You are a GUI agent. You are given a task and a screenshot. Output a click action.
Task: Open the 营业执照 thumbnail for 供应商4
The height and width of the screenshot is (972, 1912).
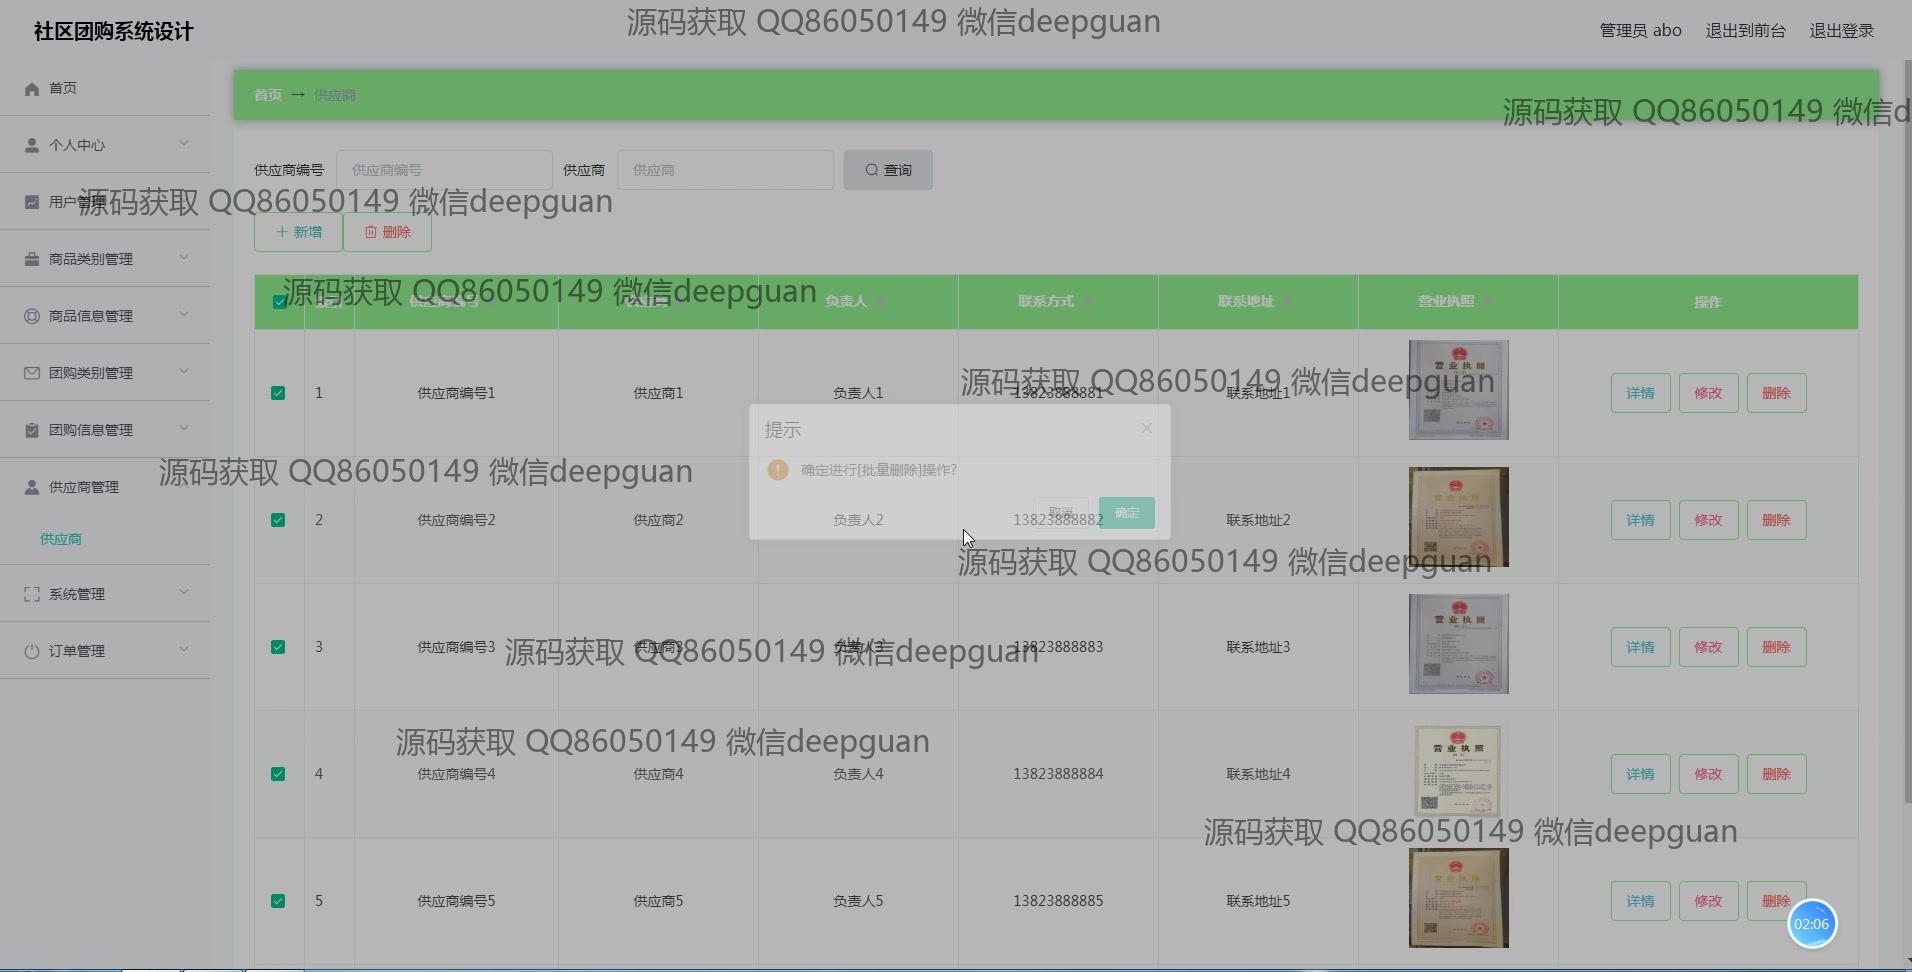[x=1458, y=771]
